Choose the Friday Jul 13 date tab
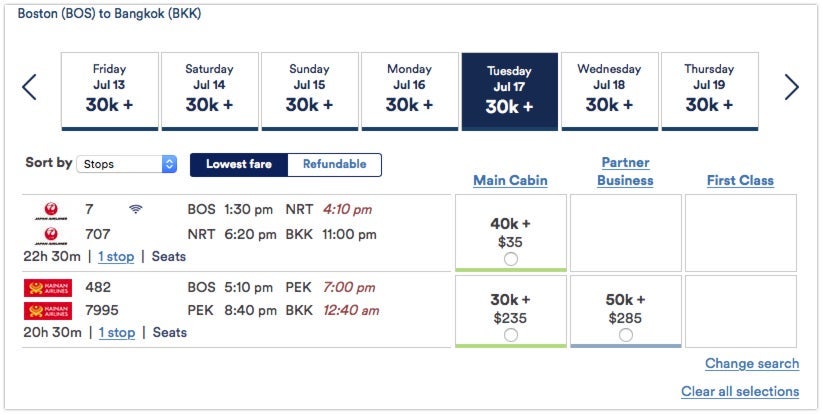Screen dimensions: 822x414 (x=110, y=90)
